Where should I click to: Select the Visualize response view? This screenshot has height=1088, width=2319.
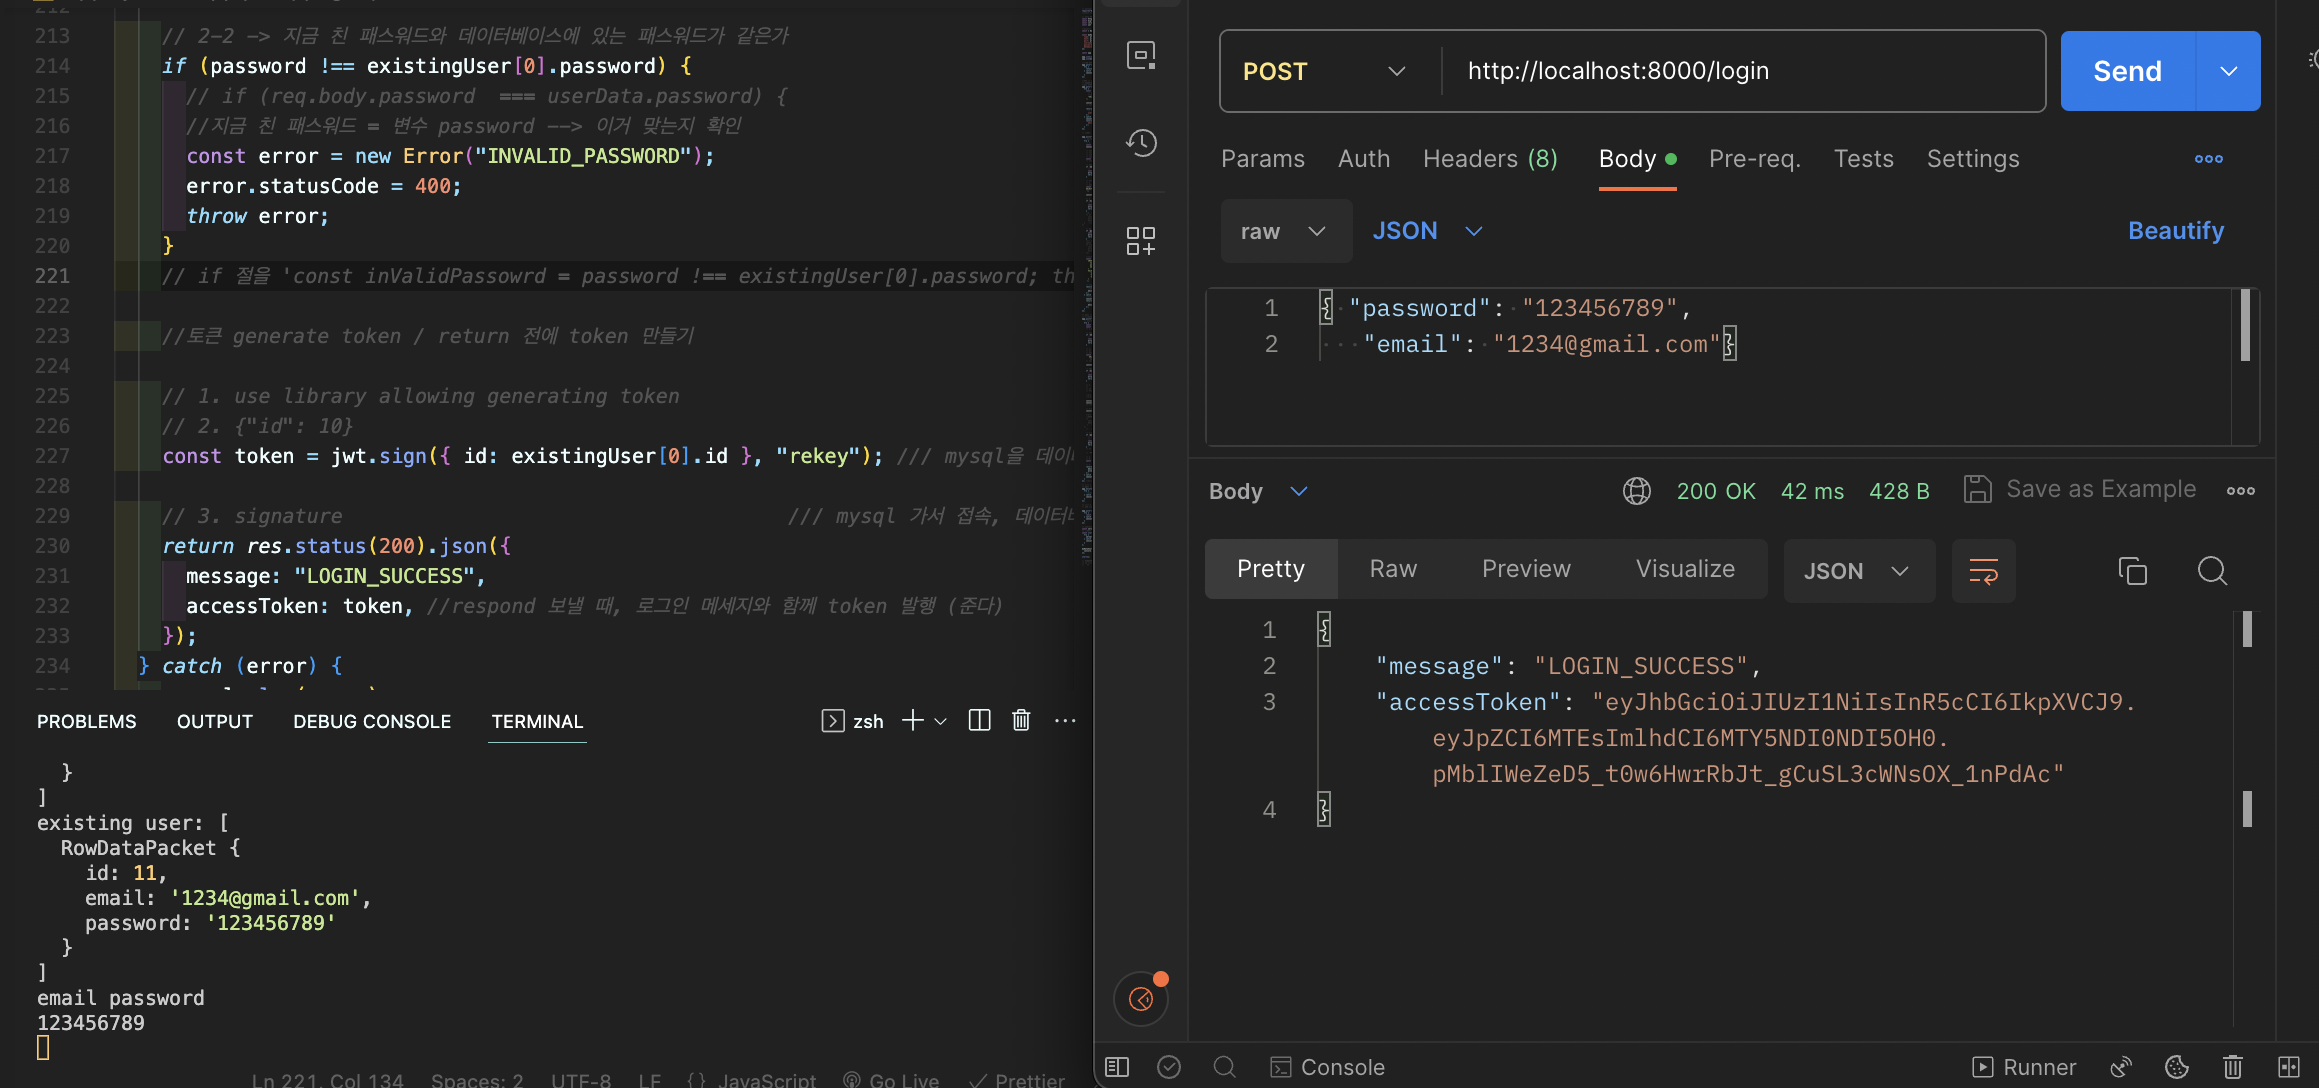pyautogui.click(x=1685, y=569)
